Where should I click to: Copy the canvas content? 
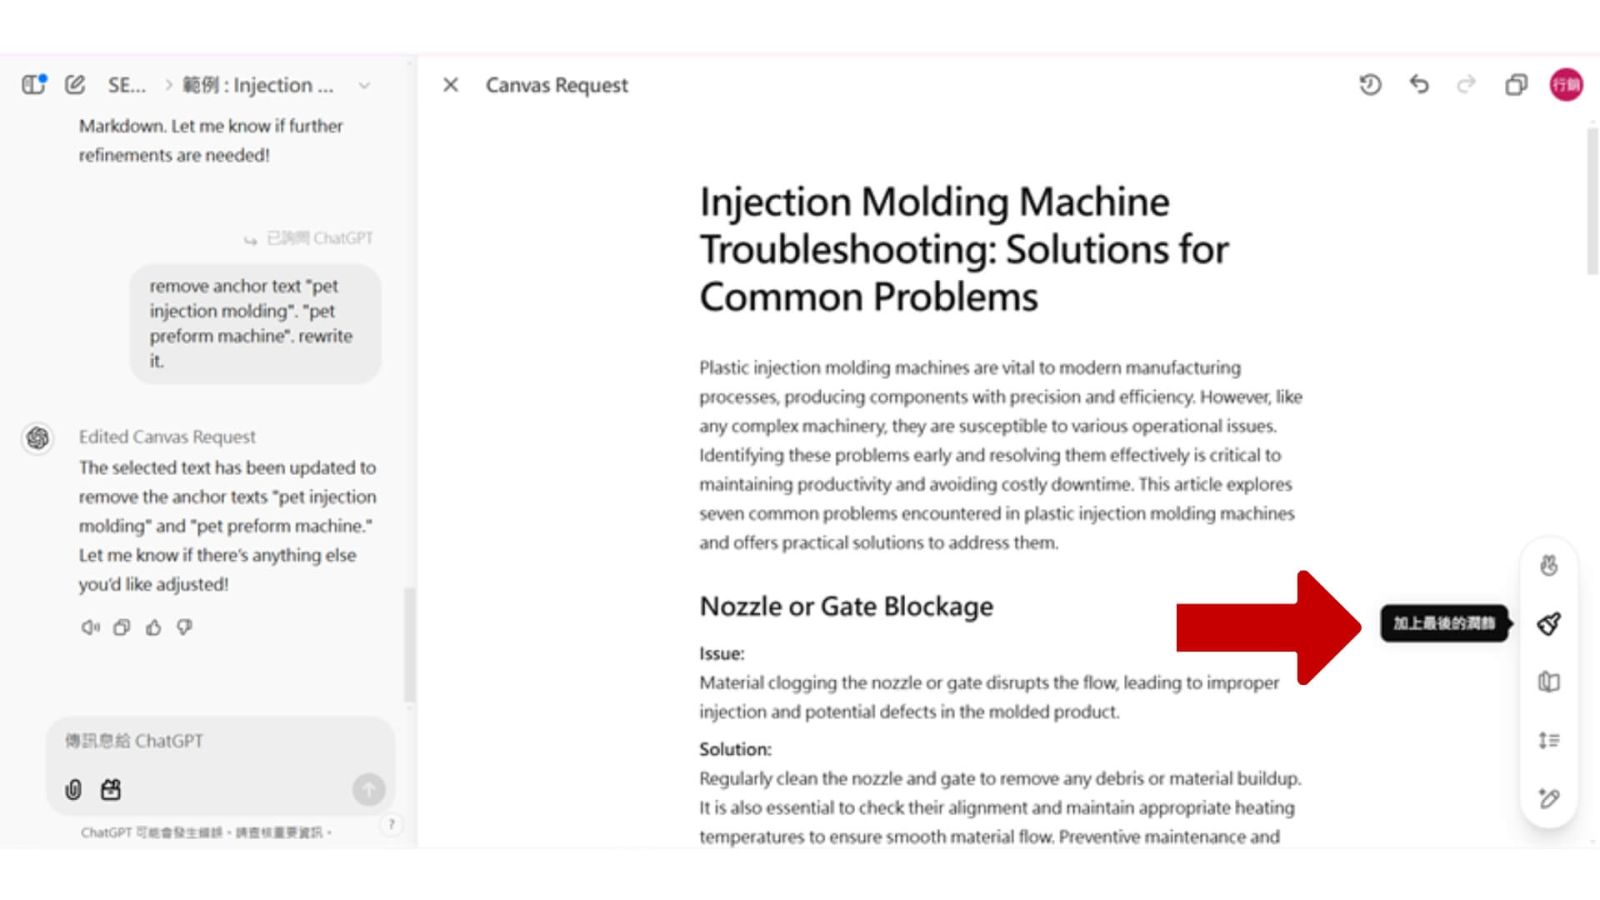(x=1516, y=85)
